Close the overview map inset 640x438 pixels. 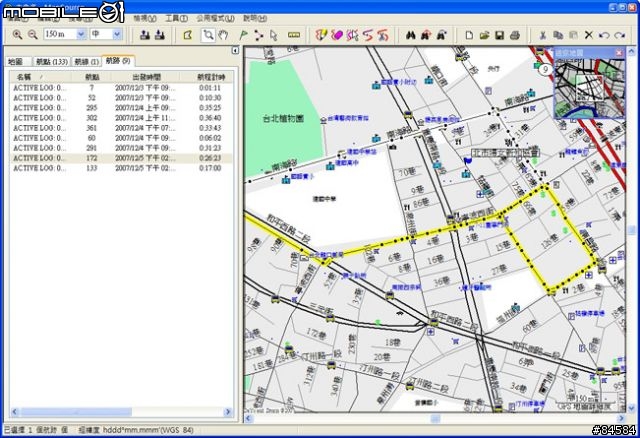coord(619,53)
